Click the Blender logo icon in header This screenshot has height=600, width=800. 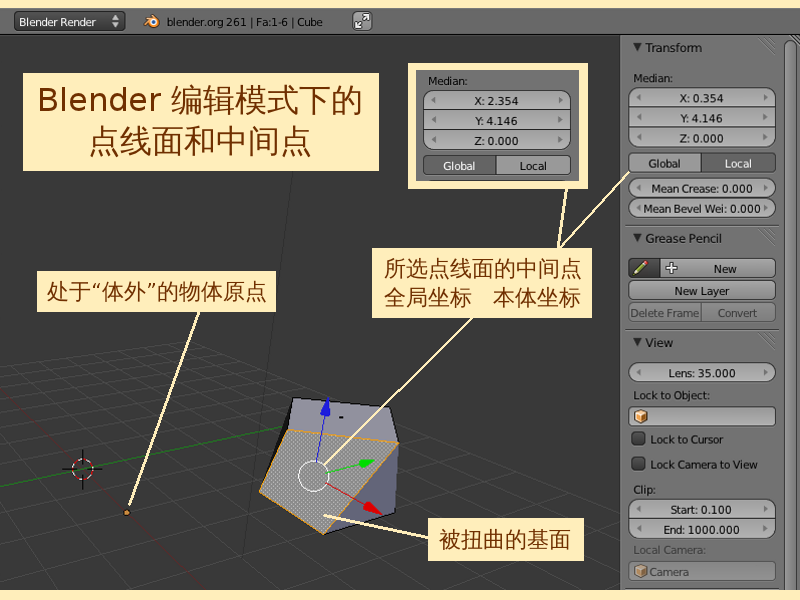(x=152, y=22)
